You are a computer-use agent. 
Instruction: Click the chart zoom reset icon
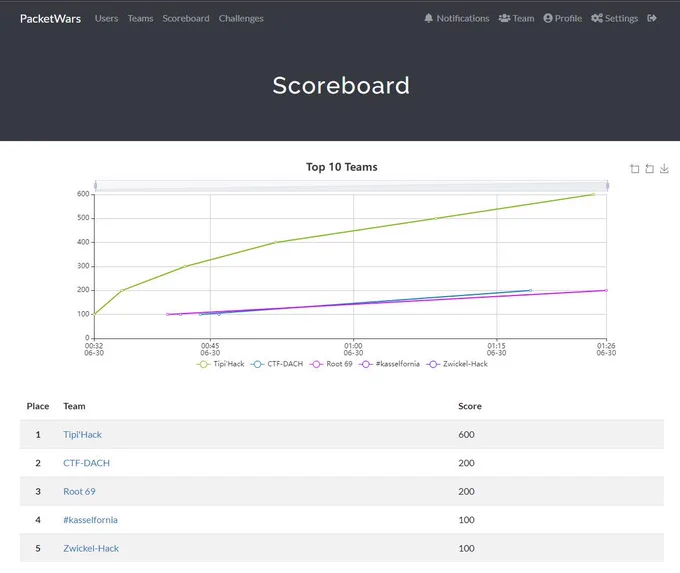click(x=649, y=169)
